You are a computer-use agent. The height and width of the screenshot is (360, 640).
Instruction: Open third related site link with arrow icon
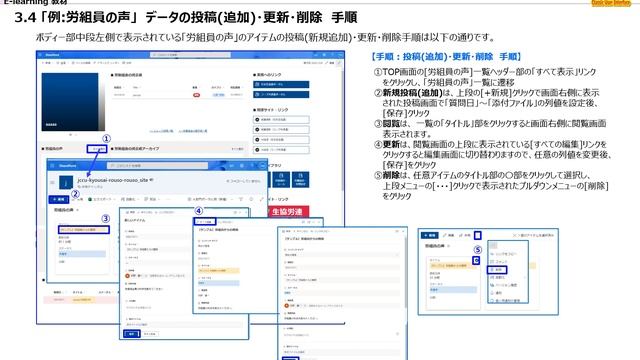point(281,140)
